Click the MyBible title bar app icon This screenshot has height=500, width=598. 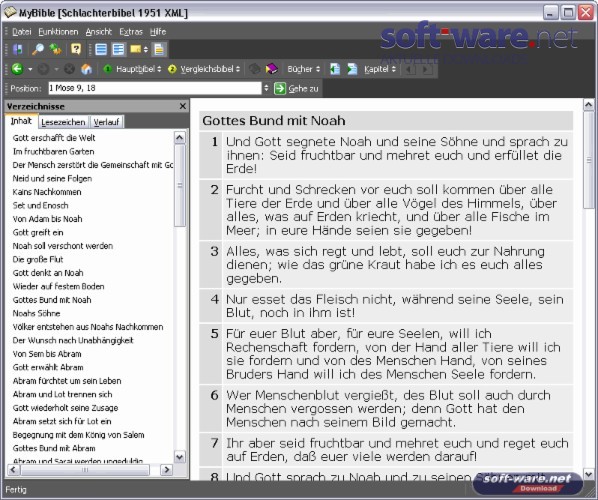(x=10, y=13)
